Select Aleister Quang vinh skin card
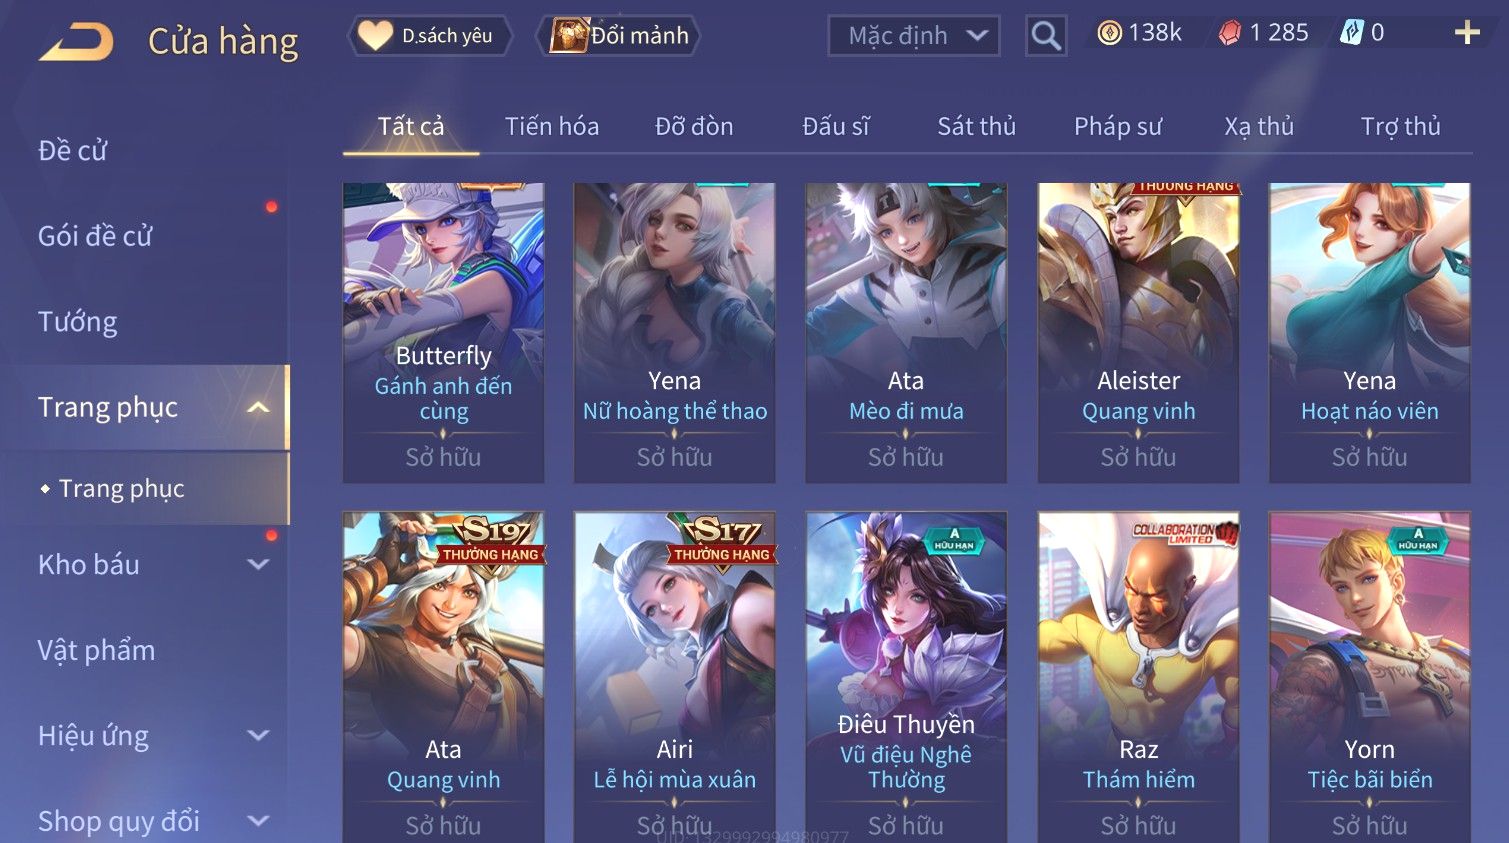1509x843 pixels. (1138, 332)
